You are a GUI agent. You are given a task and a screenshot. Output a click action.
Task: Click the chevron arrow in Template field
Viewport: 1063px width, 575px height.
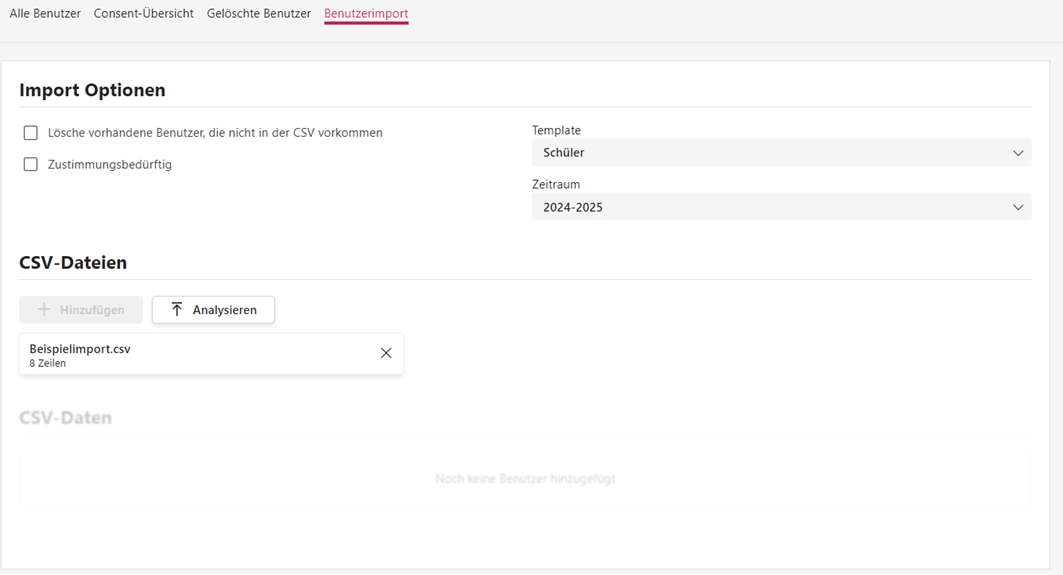click(1018, 153)
